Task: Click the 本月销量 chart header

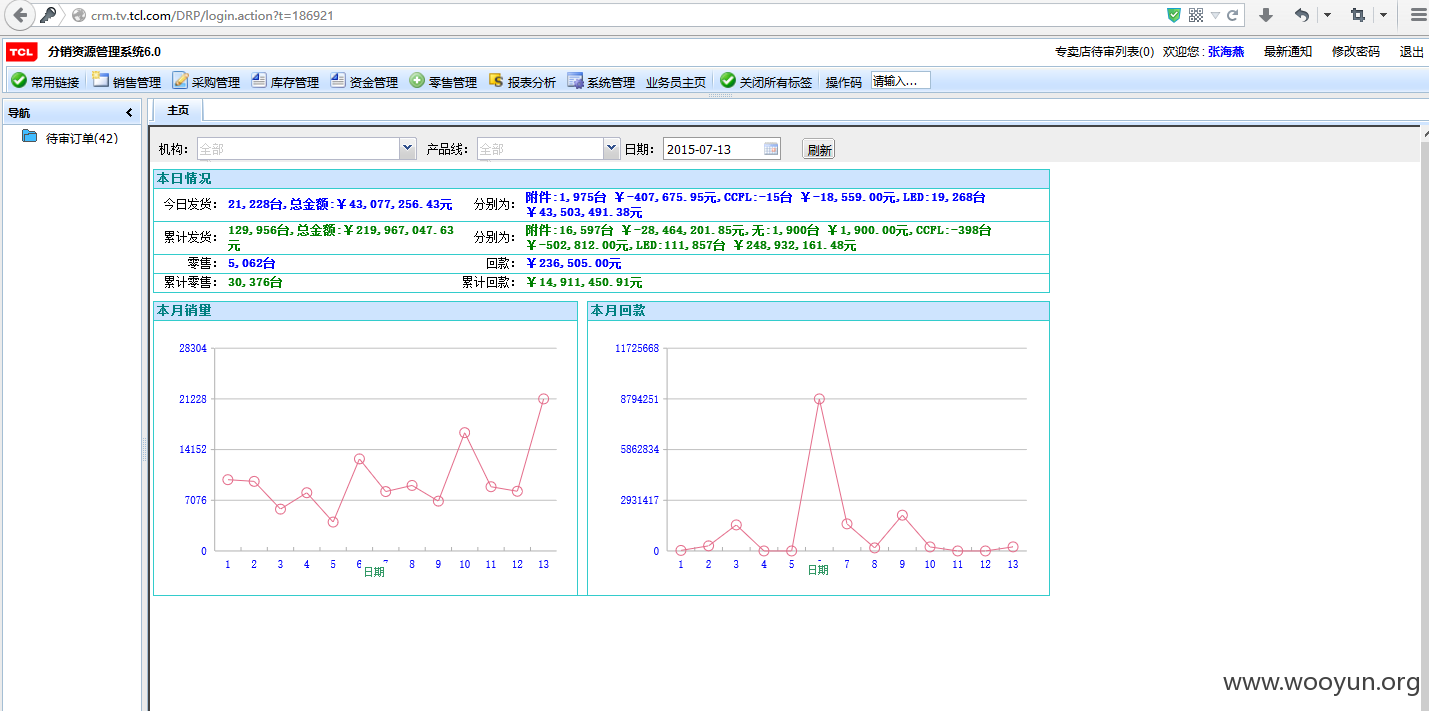Action: (x=365, y=311)
